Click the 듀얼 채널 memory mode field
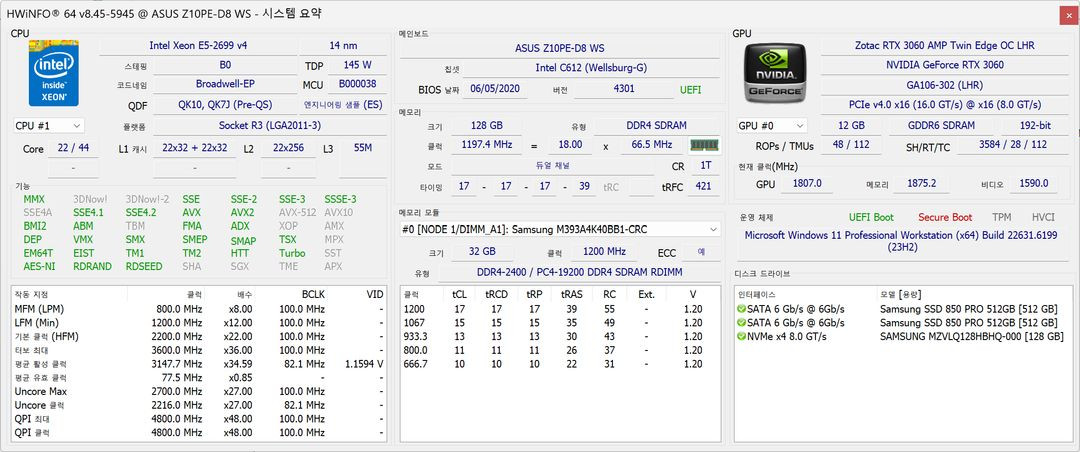The width and height of the screenshot is (1080, 452). click(x=554, y=165)
